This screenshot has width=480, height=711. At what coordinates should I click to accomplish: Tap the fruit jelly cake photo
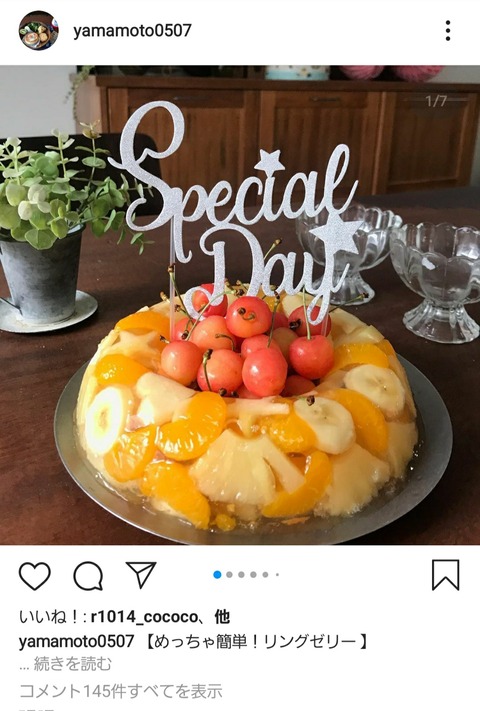click(x=240, y=305)
